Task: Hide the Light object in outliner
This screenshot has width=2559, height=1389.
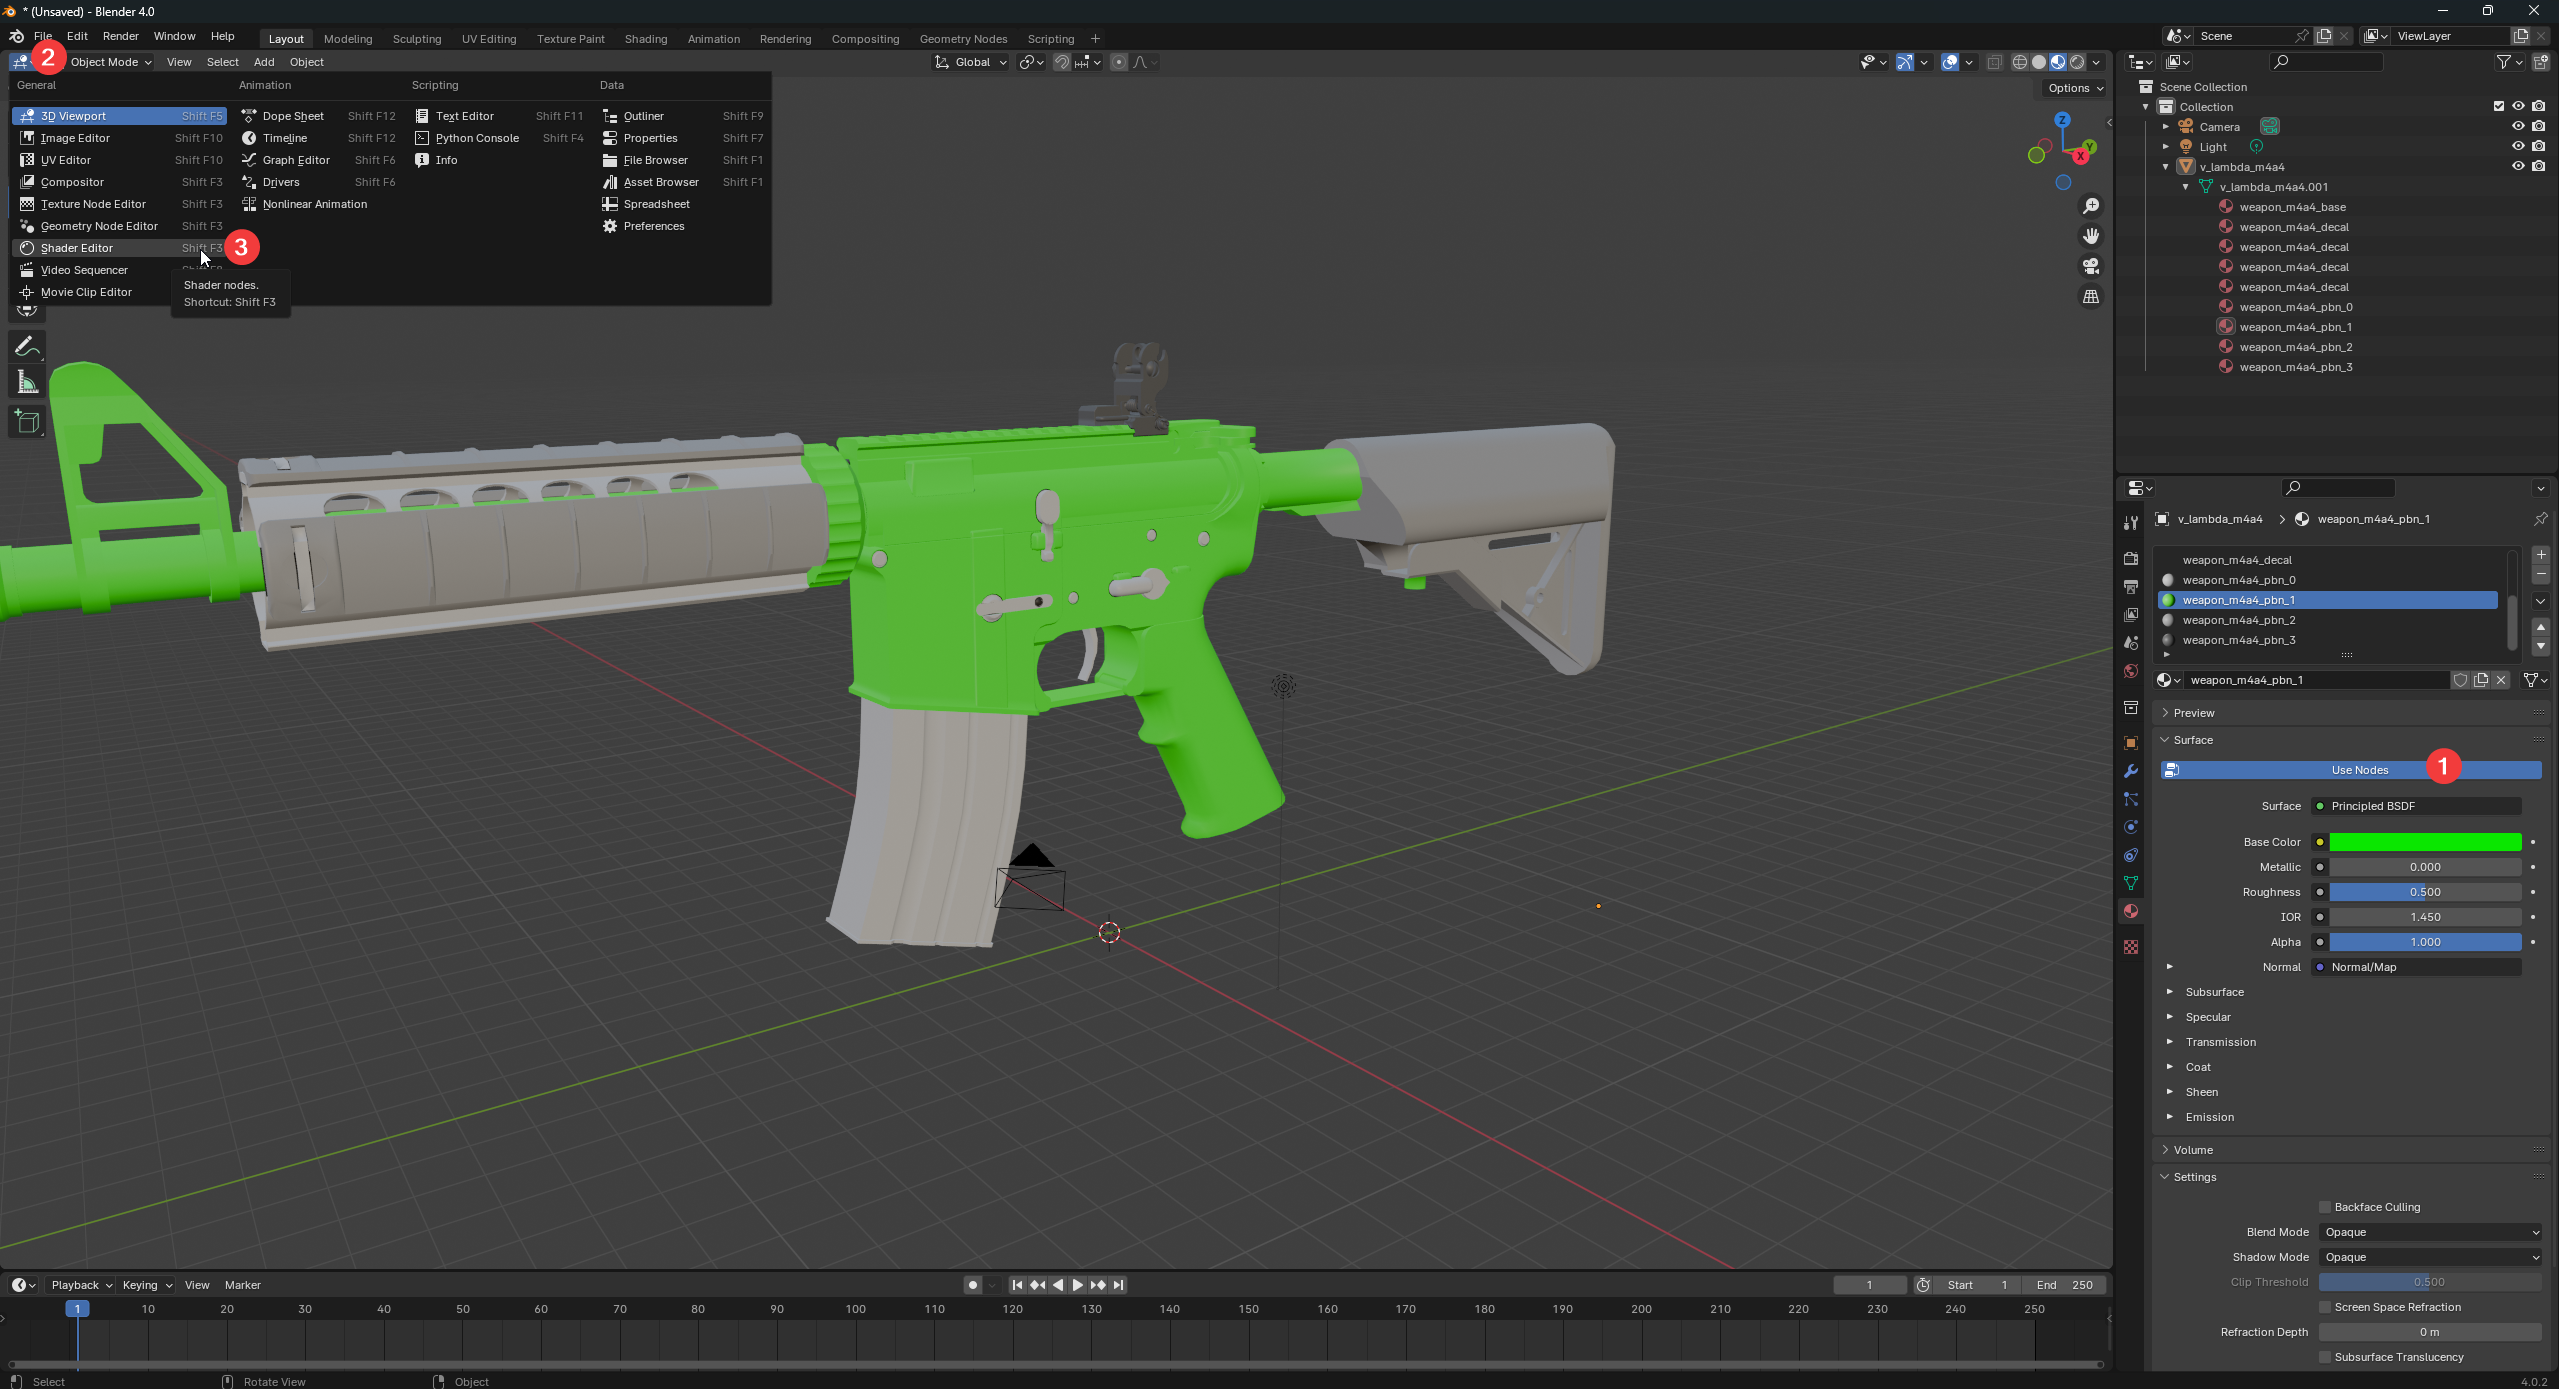Action: [x=2518, y=146]
